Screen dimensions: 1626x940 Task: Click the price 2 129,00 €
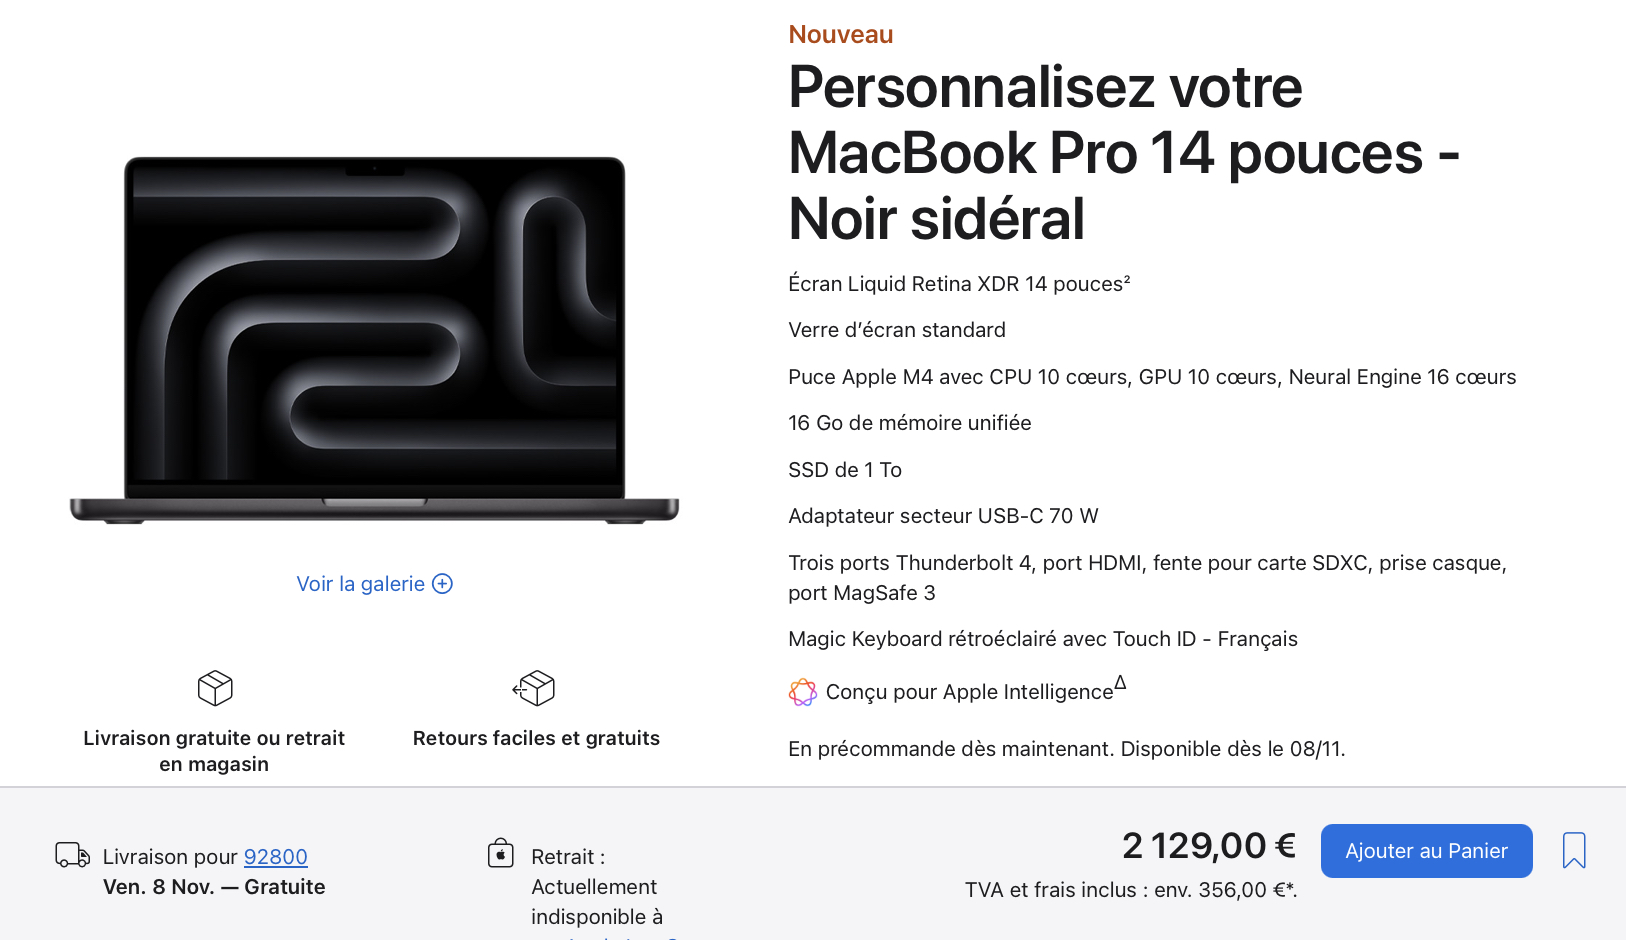tap(1209, 846)
